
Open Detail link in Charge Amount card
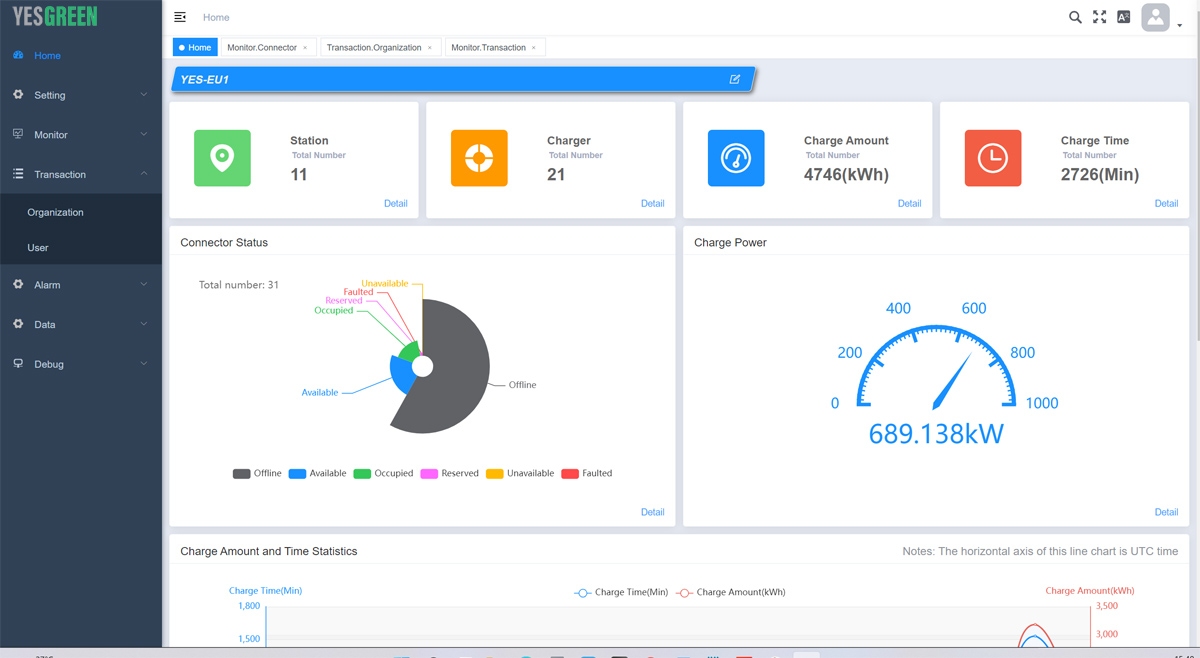pyautogui.click(x=909, y=203)
